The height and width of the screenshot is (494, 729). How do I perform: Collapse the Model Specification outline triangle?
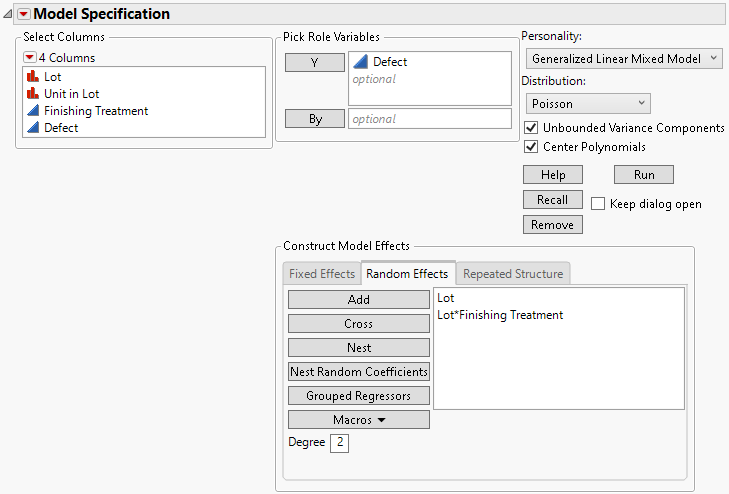click(9, 14)
